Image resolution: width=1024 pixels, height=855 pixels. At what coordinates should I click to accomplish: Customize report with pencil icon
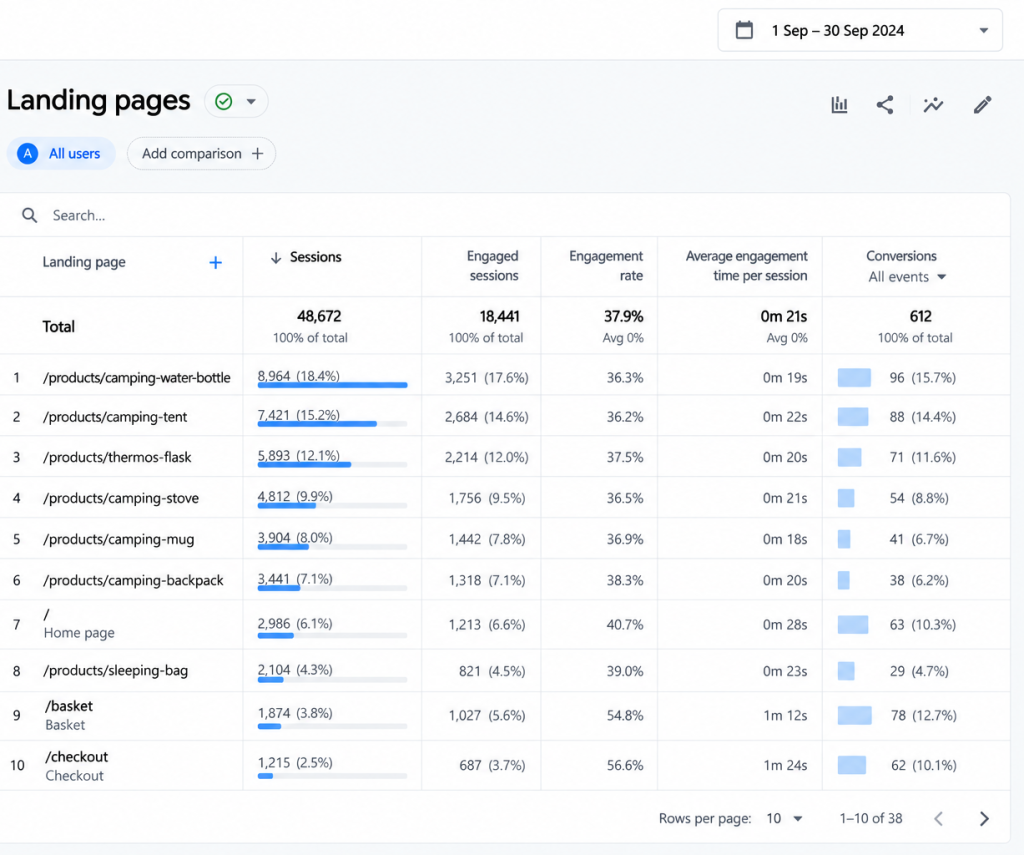[x=982, y=105]
